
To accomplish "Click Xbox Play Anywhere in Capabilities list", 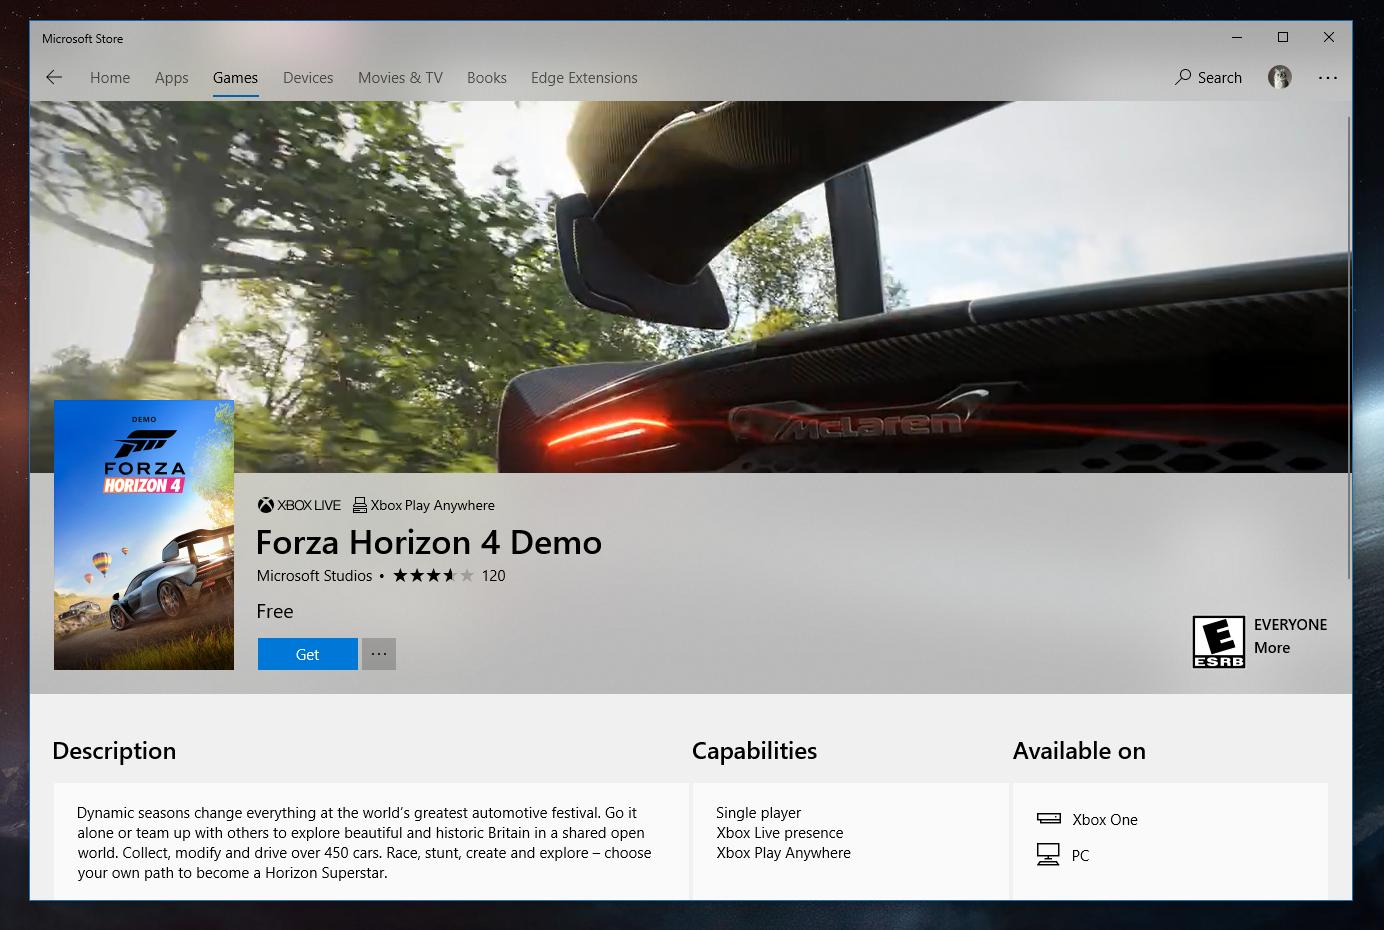I will coord(783,853).
